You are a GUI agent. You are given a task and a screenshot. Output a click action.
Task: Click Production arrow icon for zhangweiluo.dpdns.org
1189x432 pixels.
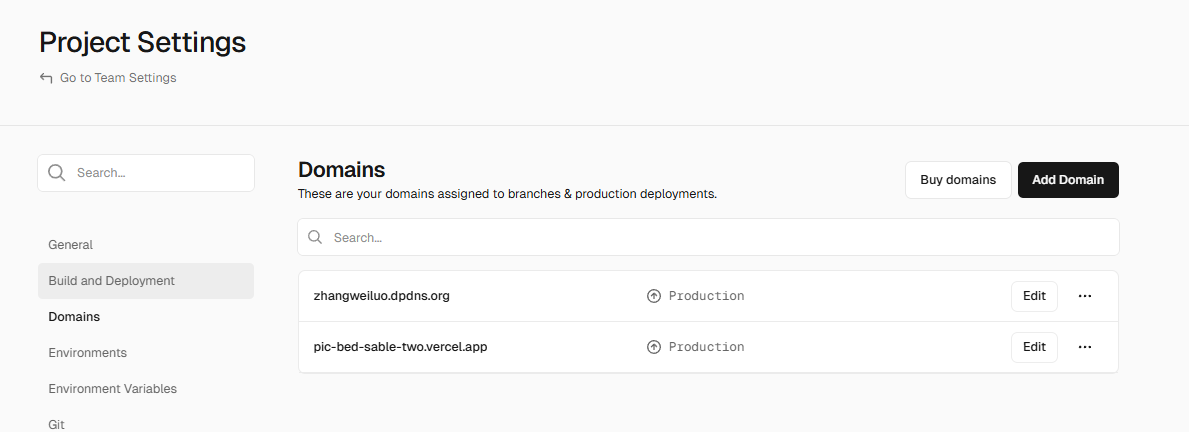click(x=654, y=296)
